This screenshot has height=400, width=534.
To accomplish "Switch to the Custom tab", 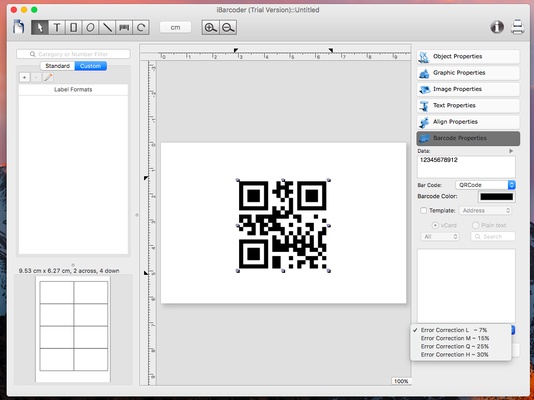I will click(91, 66).
